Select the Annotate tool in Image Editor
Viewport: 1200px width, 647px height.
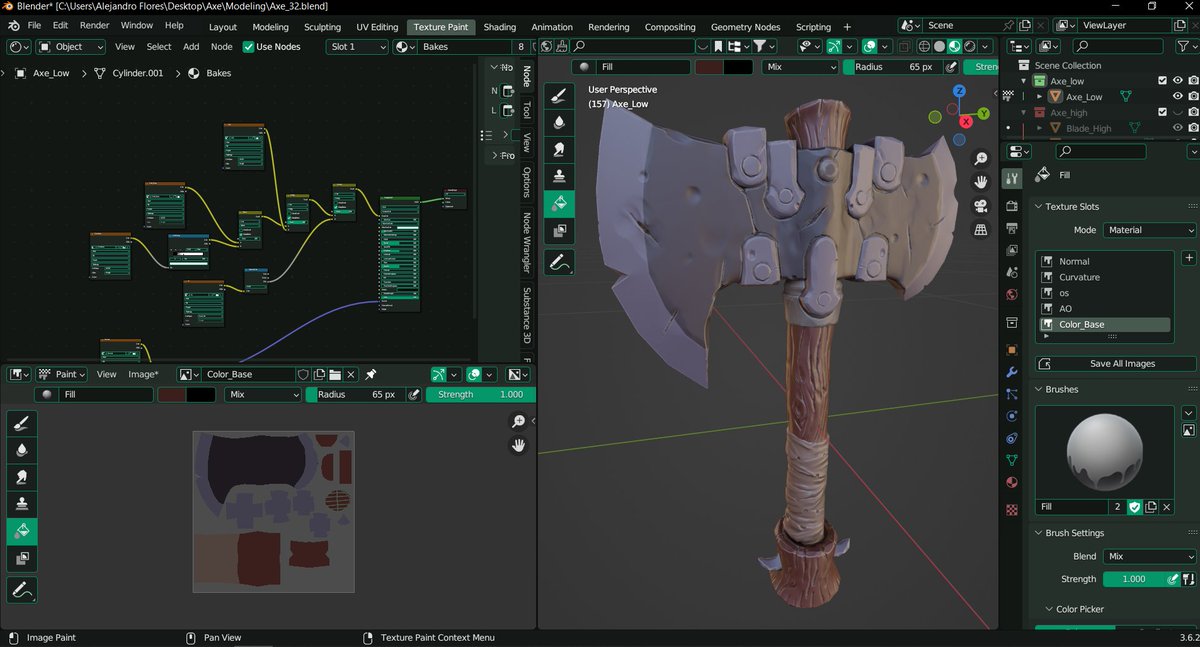pos(22,591)
